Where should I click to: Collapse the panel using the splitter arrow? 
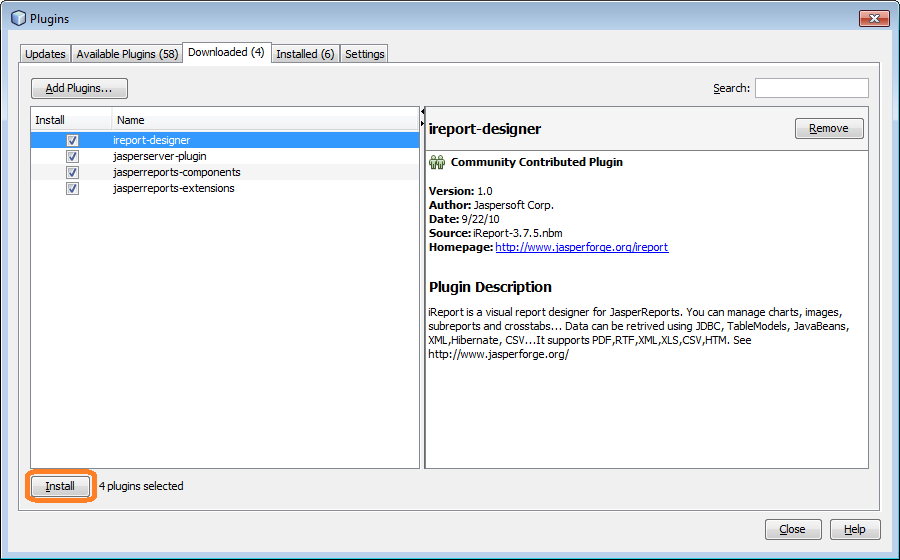[422, 112]
